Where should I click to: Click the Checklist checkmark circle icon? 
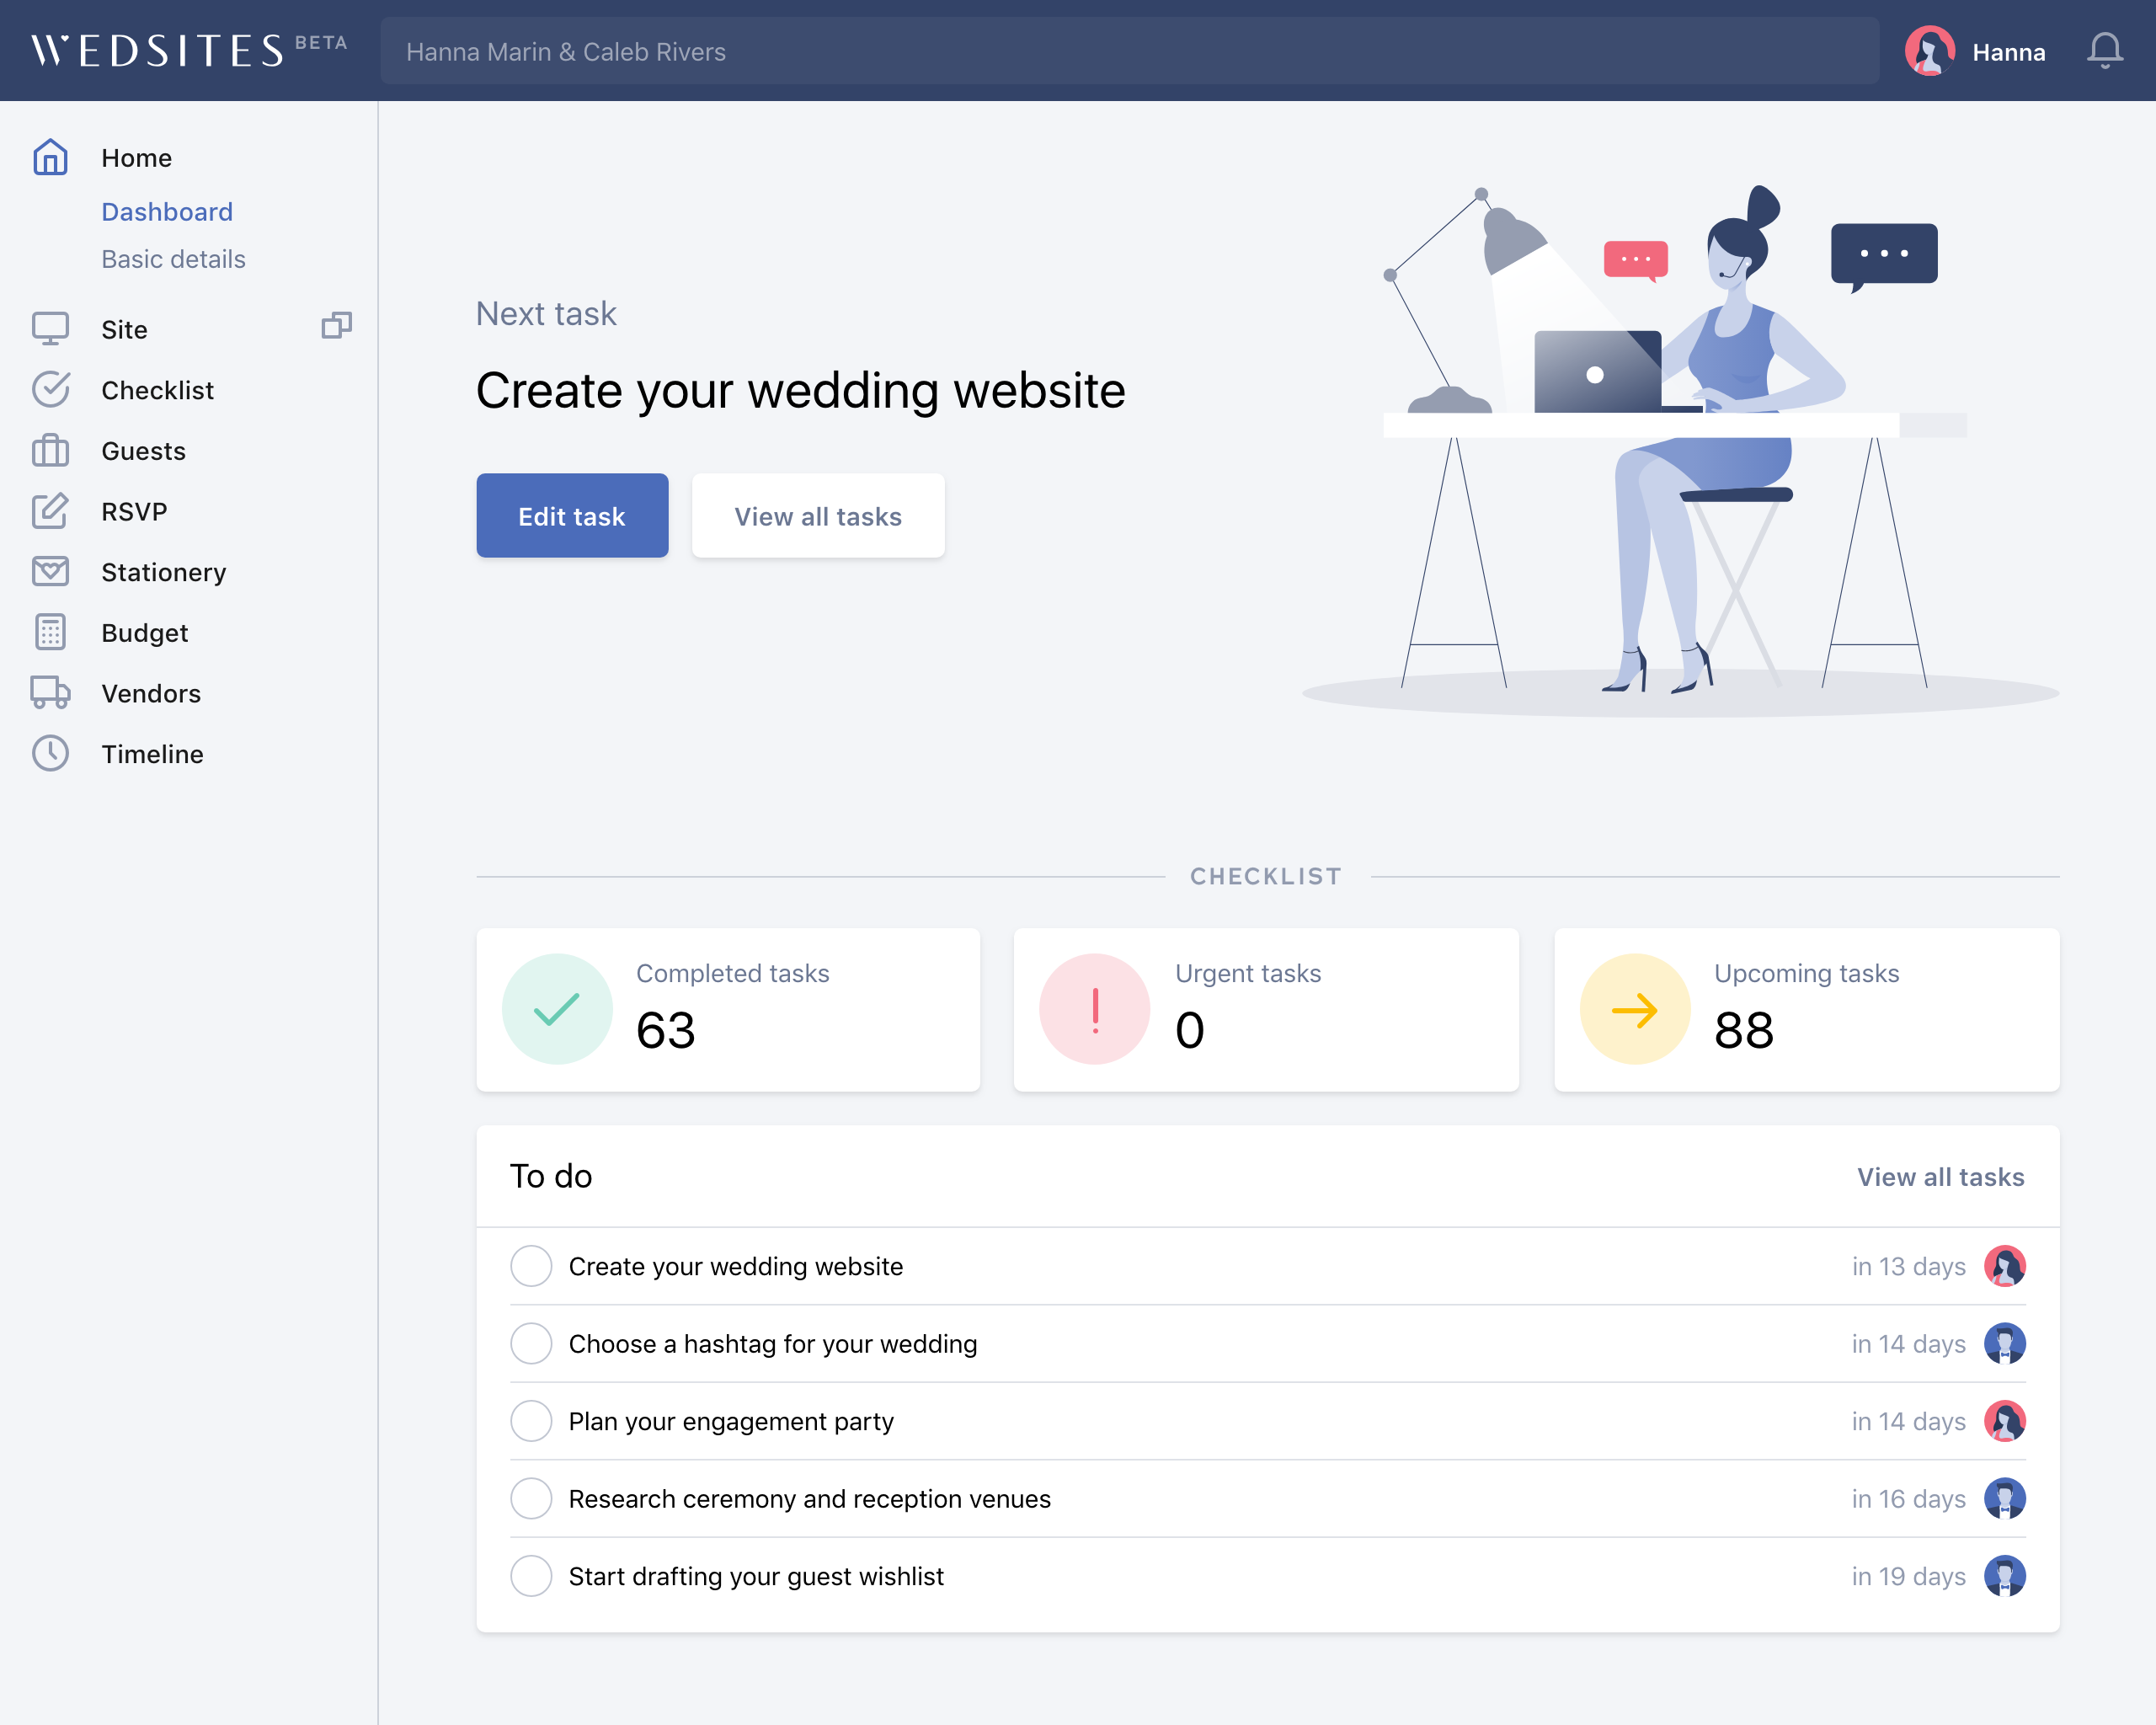[50, 389]
